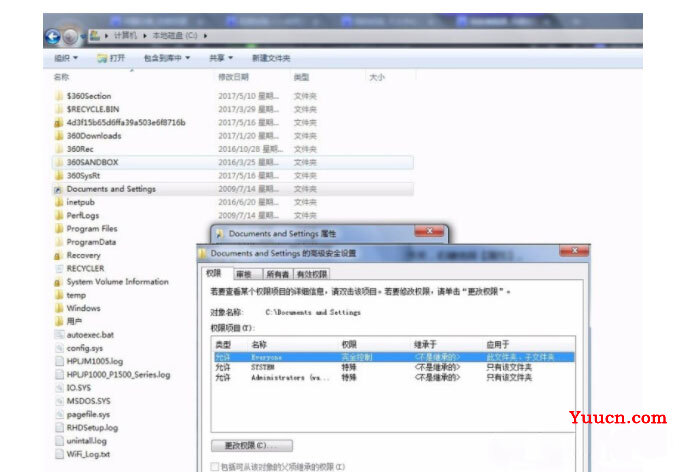Screen dimensions: 679x472
Task: Select the 360SANDBOX folder icon
Action: [x=59, y=162]
